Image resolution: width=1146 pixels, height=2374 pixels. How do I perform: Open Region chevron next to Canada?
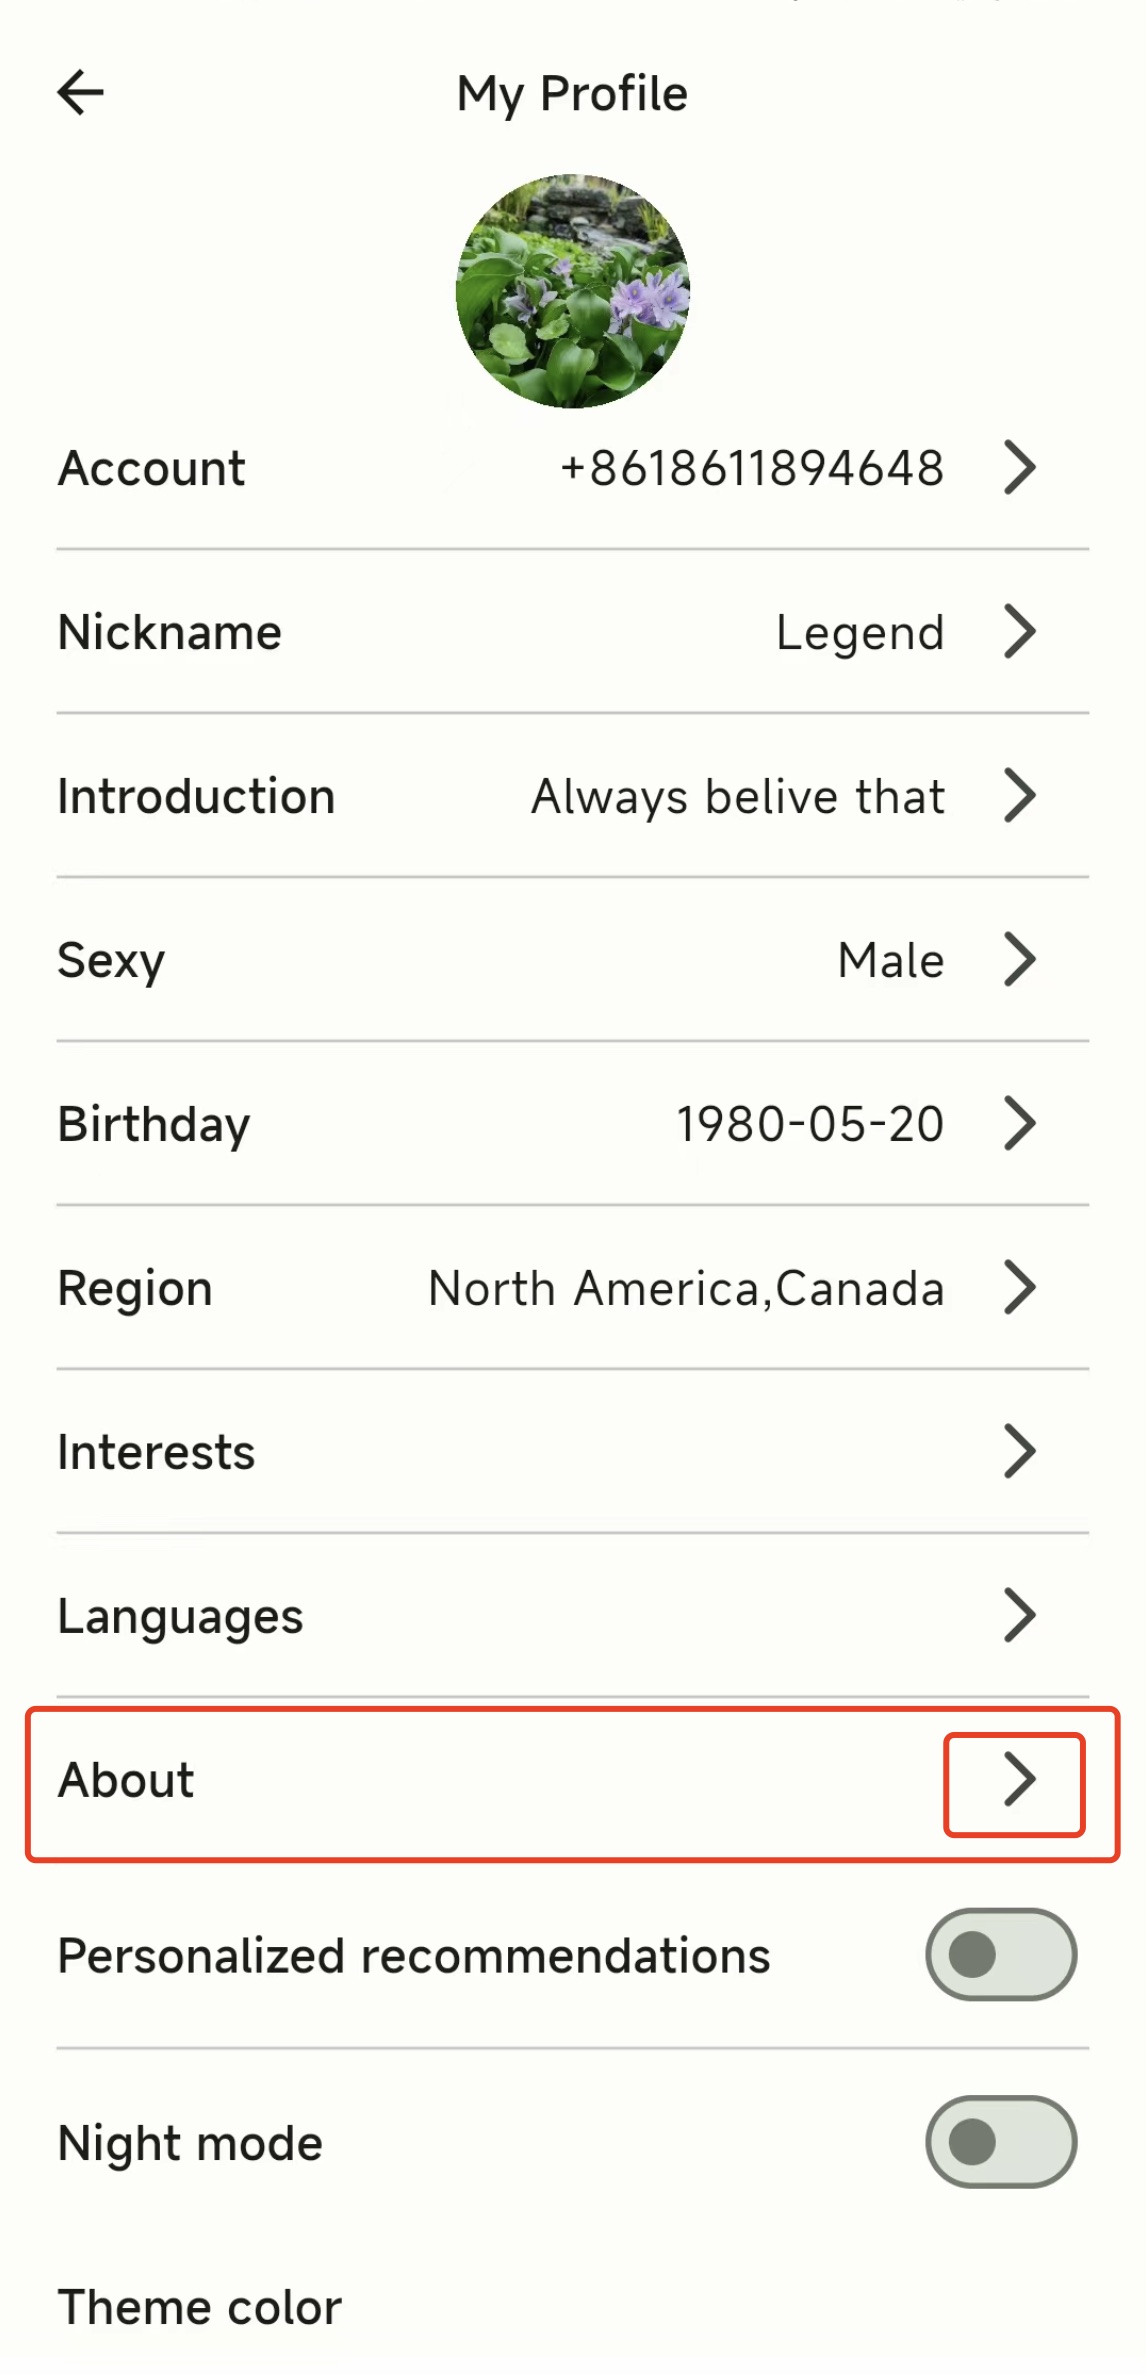coord(1019,1288)
